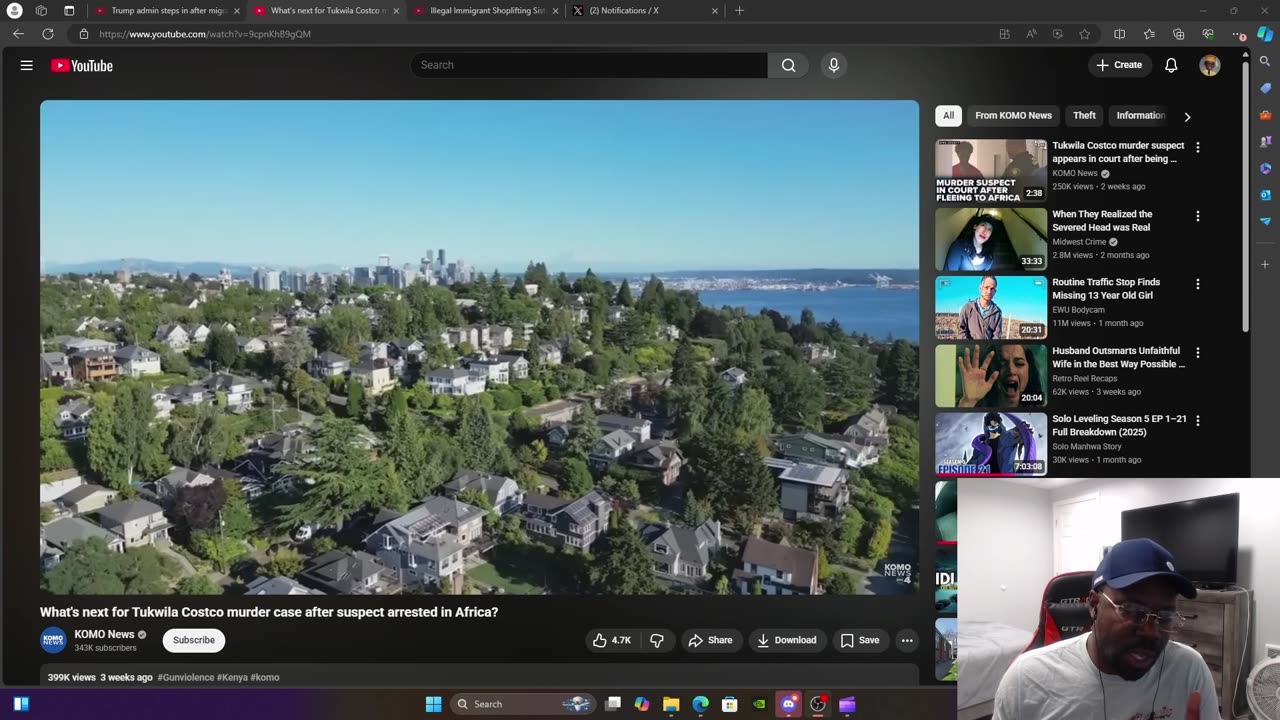Open Edge read aloud icon

pyautogui.click(x=1031, y=34)
